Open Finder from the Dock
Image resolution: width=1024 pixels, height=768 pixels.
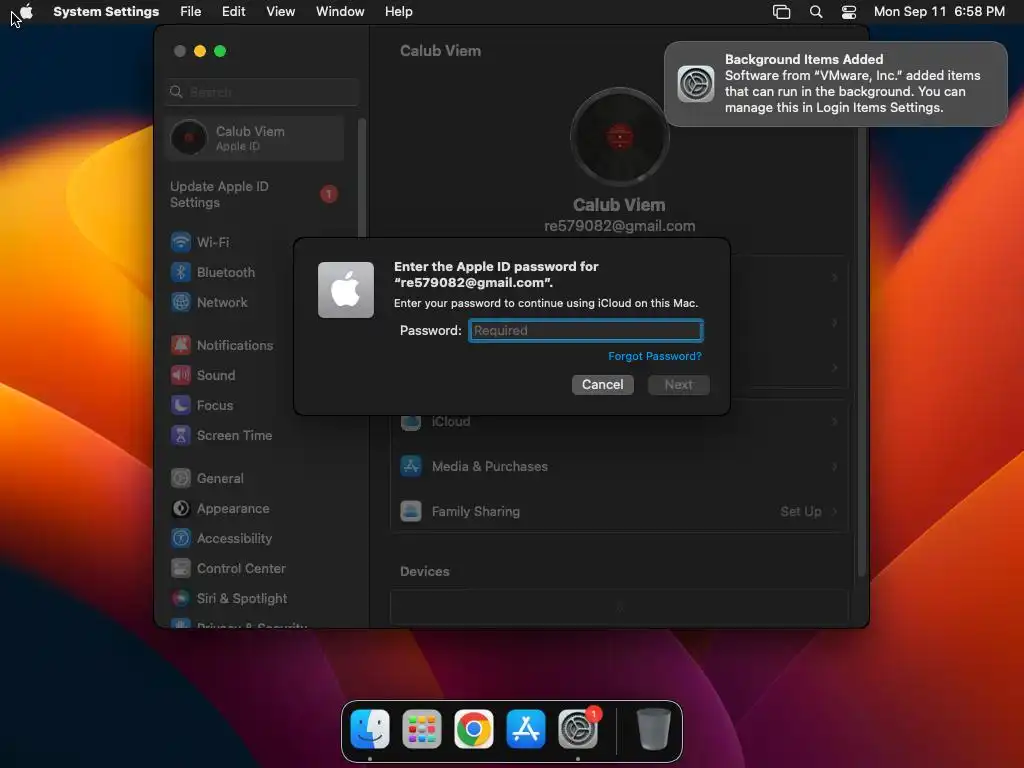point(370,729)
